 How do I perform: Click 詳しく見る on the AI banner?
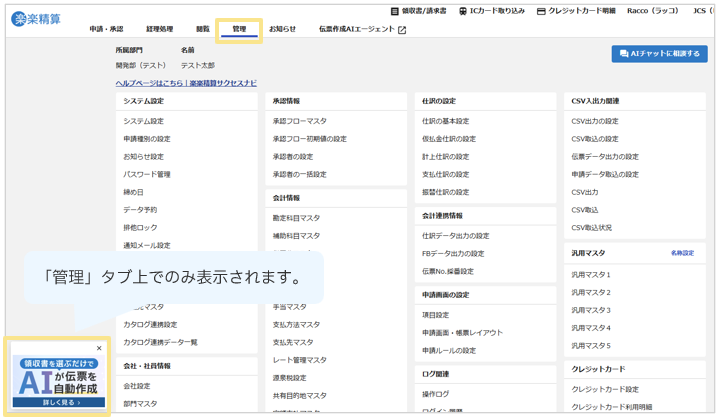click(59, 402)
